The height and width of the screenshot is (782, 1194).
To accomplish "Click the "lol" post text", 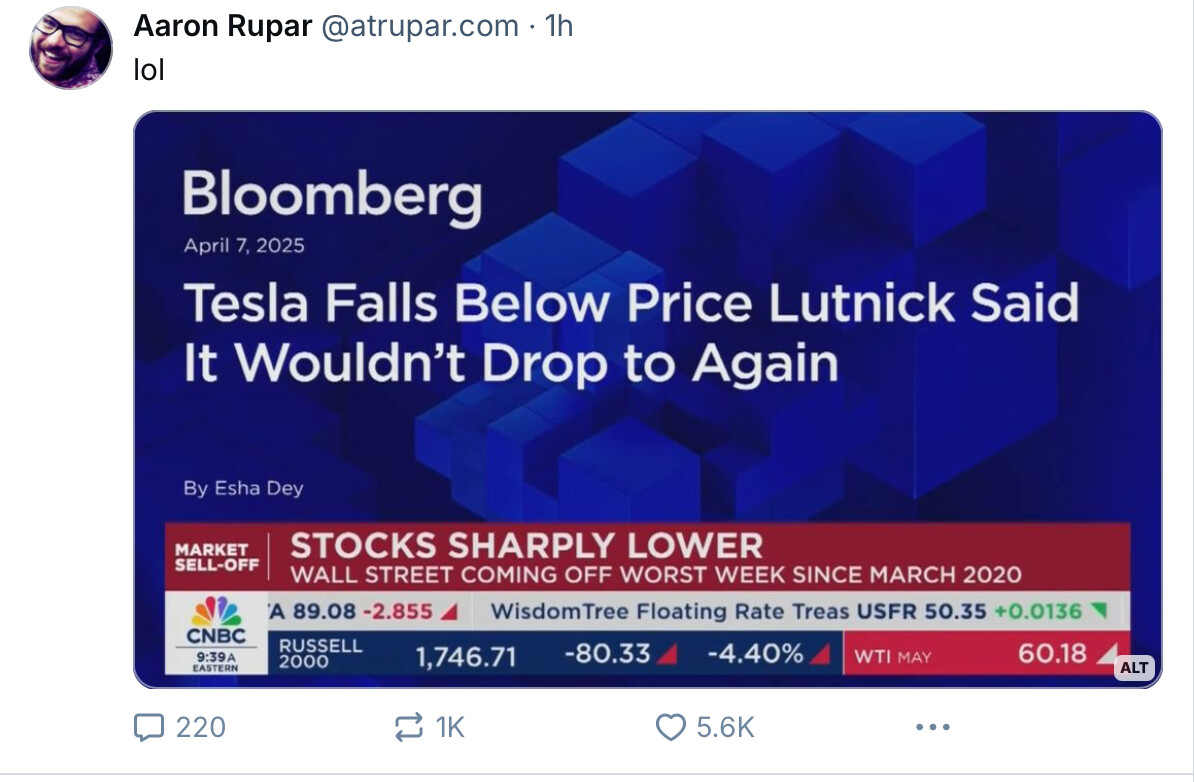I will pyautogui.click(x=148, y=70).
